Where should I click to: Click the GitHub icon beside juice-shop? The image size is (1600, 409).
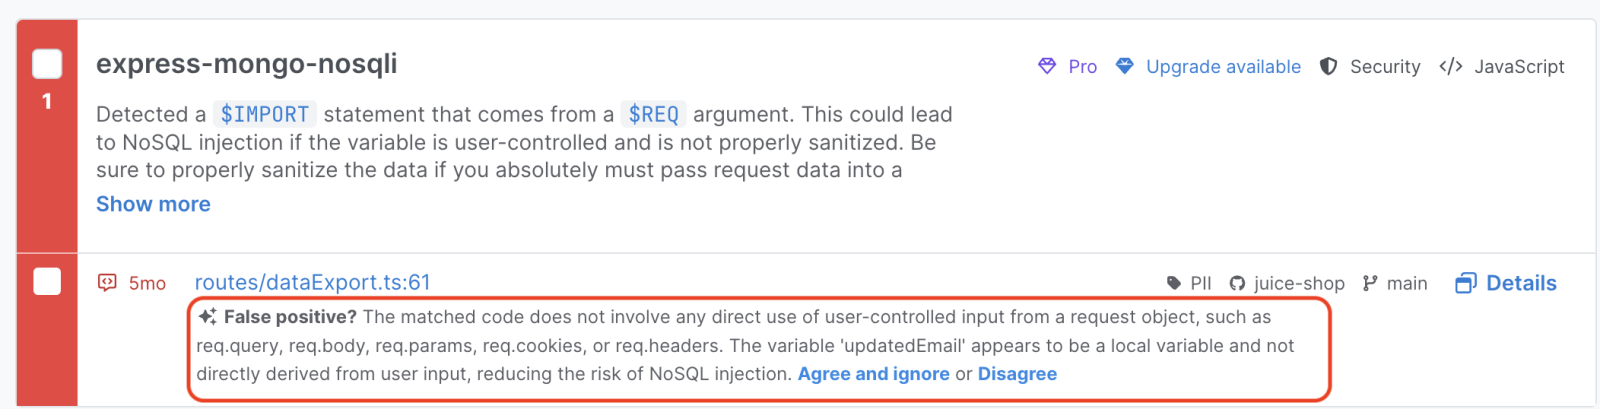[x=1237, y=283]
